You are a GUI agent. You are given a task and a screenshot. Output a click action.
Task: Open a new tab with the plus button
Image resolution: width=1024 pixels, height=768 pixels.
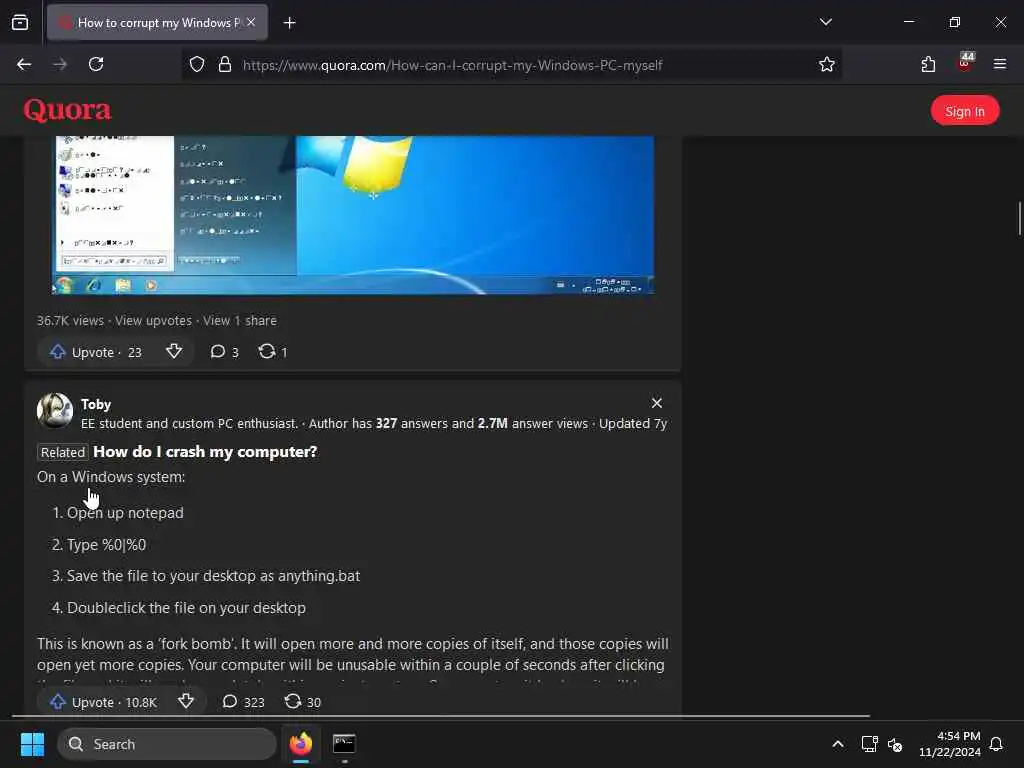click(290, 23)
